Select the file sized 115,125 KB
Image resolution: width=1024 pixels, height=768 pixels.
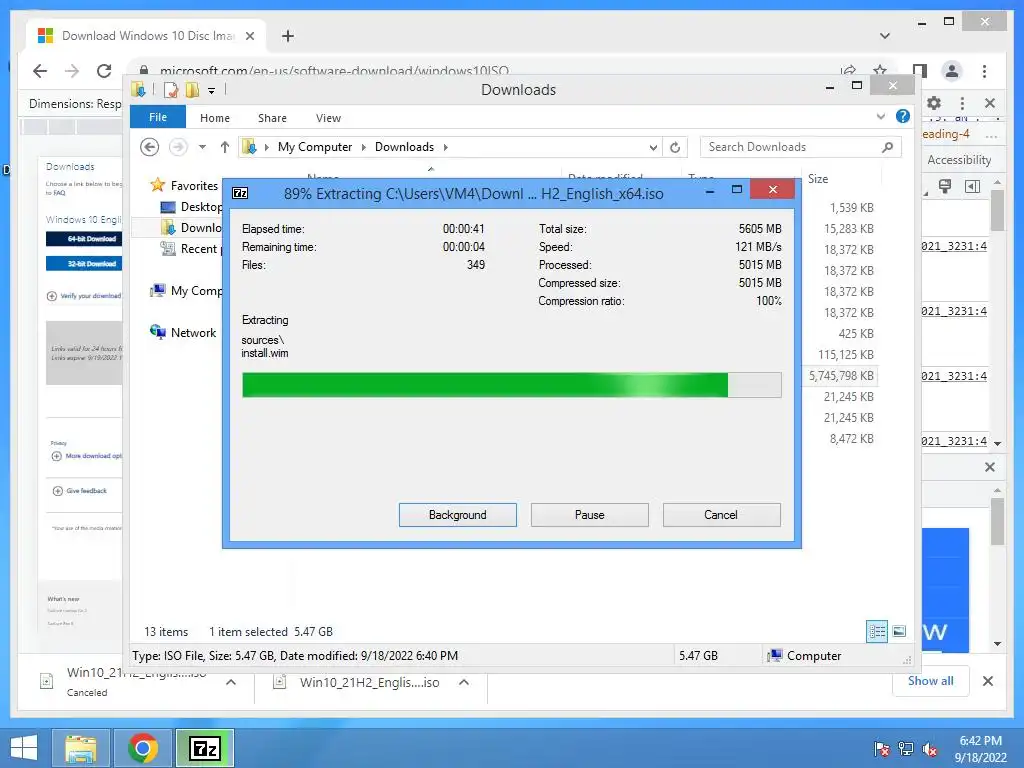point(846,355)
